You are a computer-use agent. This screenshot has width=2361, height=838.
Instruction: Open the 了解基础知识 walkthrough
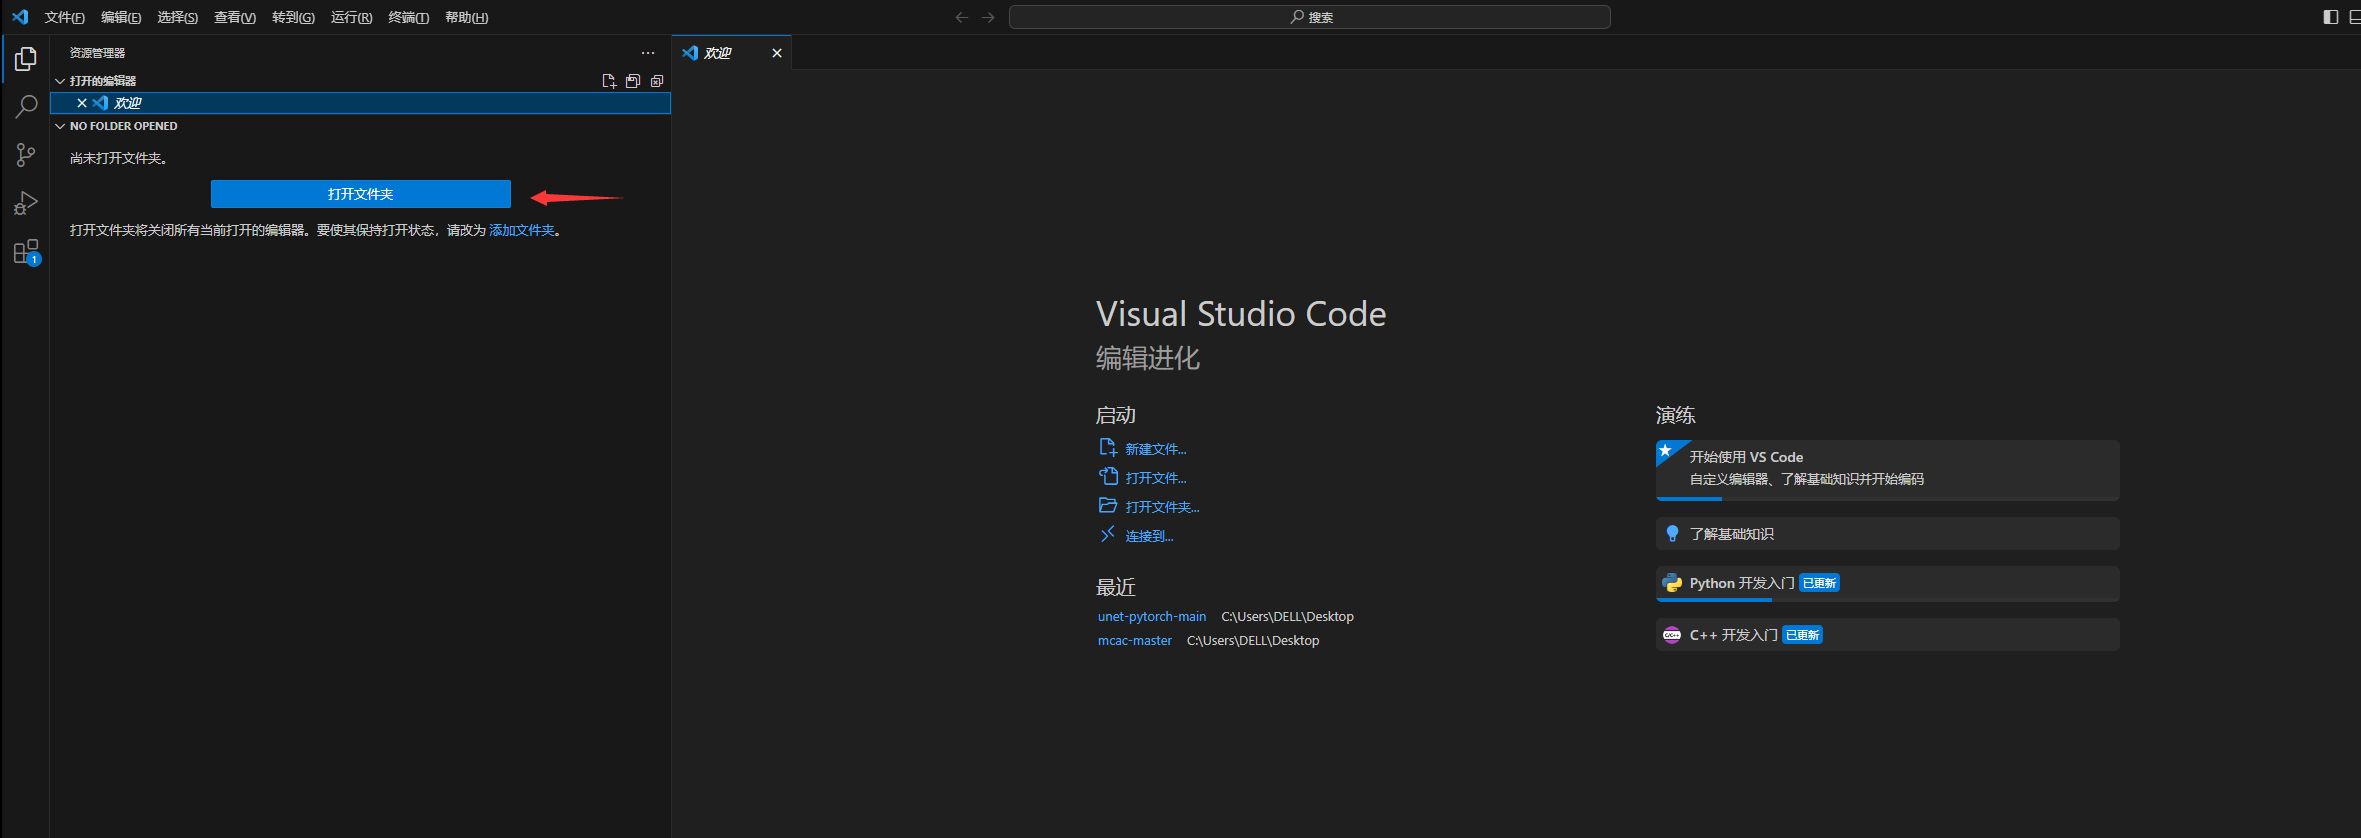[1887, 534]
